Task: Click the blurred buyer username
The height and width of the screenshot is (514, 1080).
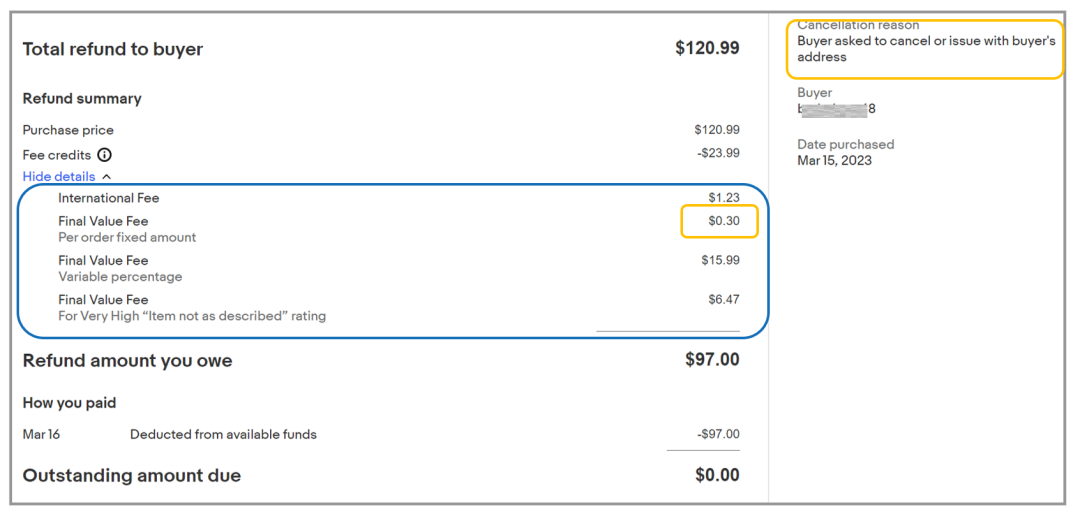Action: coord(836,108)
